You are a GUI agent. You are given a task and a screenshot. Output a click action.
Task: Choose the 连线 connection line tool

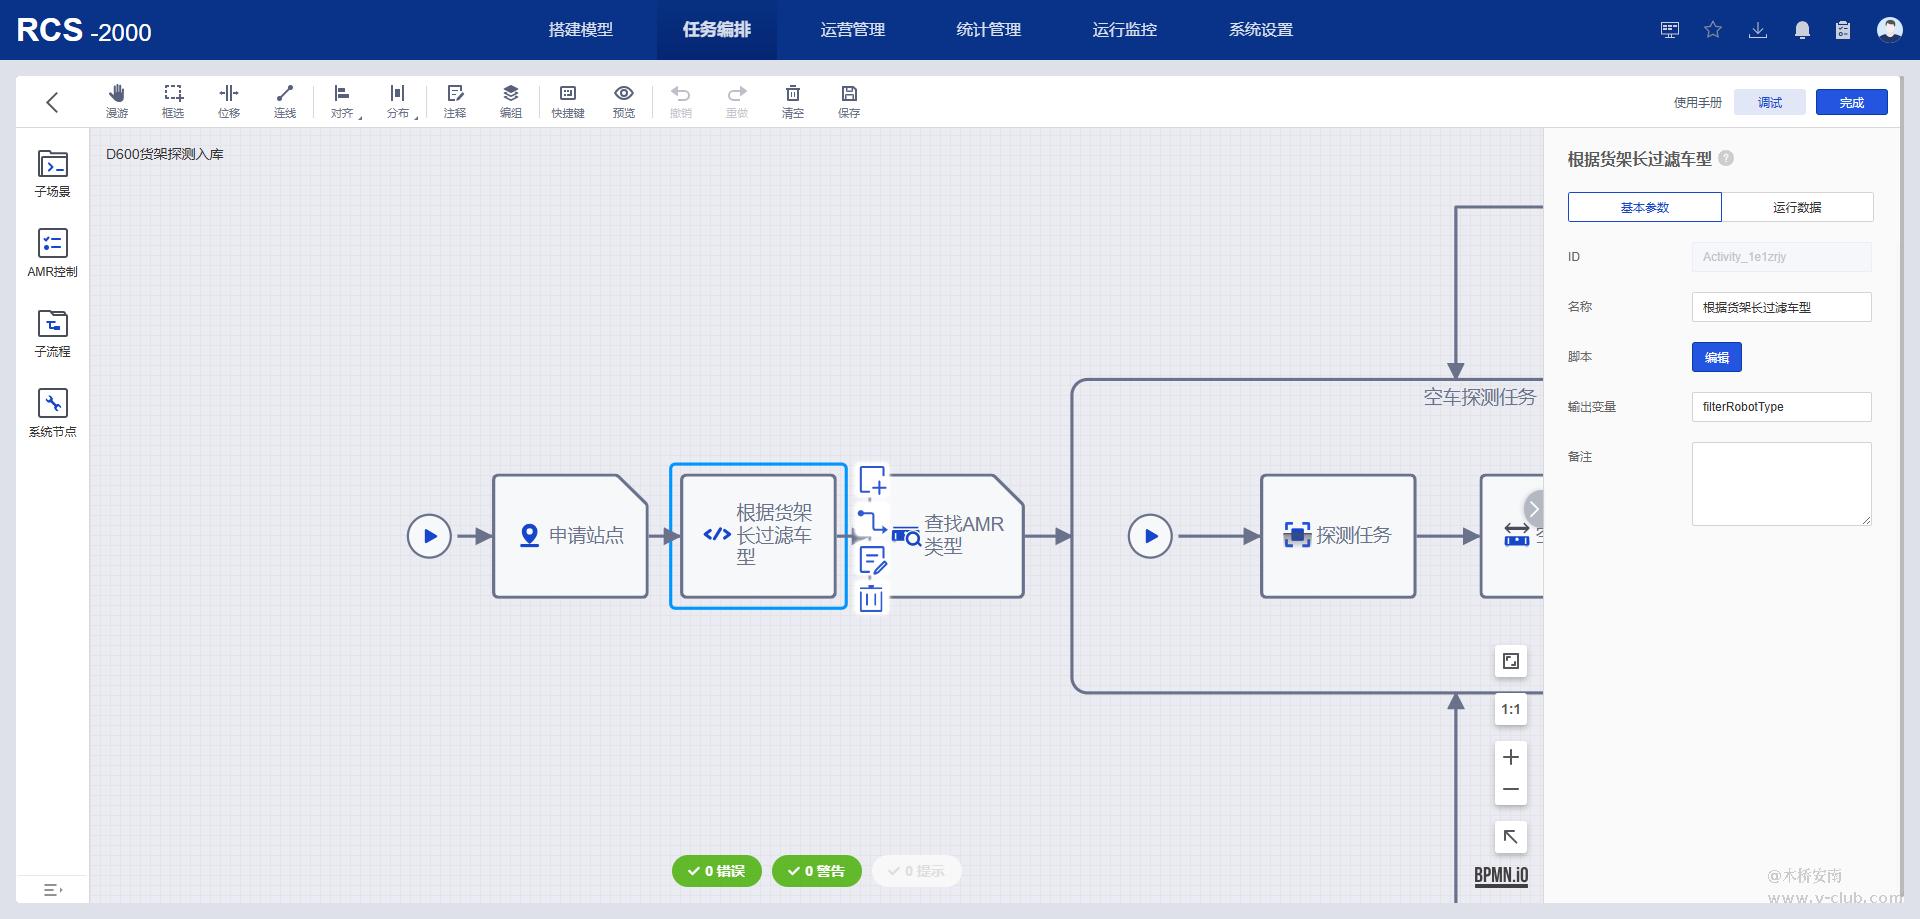(x=285, y=101)
